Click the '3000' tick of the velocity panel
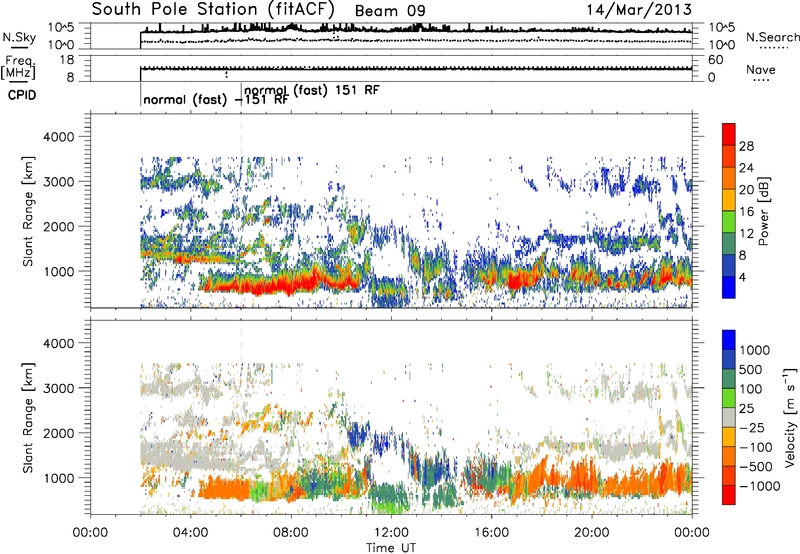Screen dimensions: 800x554 (58, 388)
